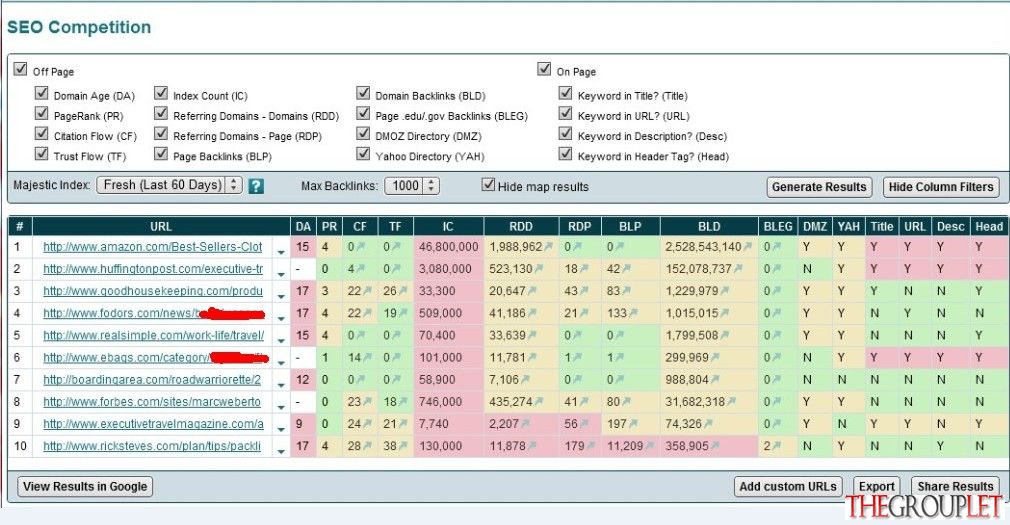Toggle the On Page checkbox
This screenshot has width=1010, height=525.
point(544,69)
